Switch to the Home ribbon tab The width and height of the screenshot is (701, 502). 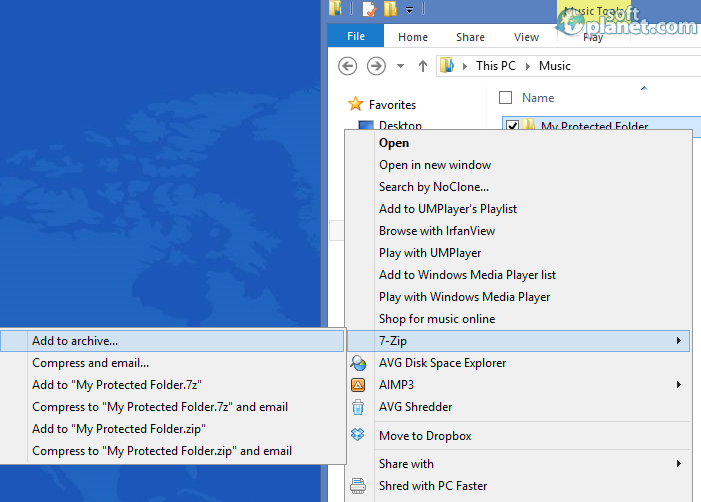click(413, 37)
